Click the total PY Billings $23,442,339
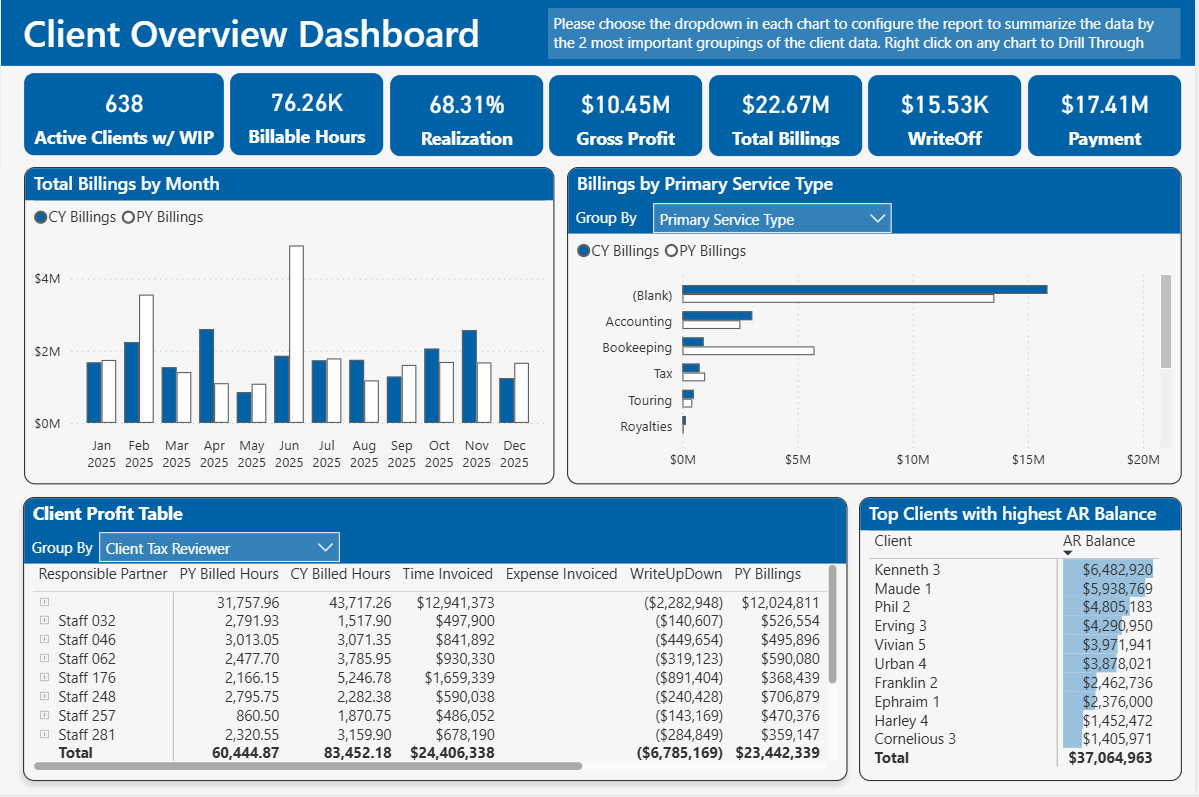Image resolution: width=1199 pixels, height=797 pixels. tap(778, 753)
